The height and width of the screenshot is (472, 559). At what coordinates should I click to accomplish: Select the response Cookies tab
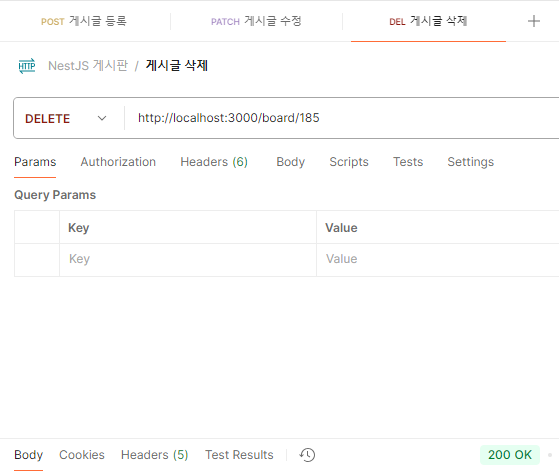82,455
